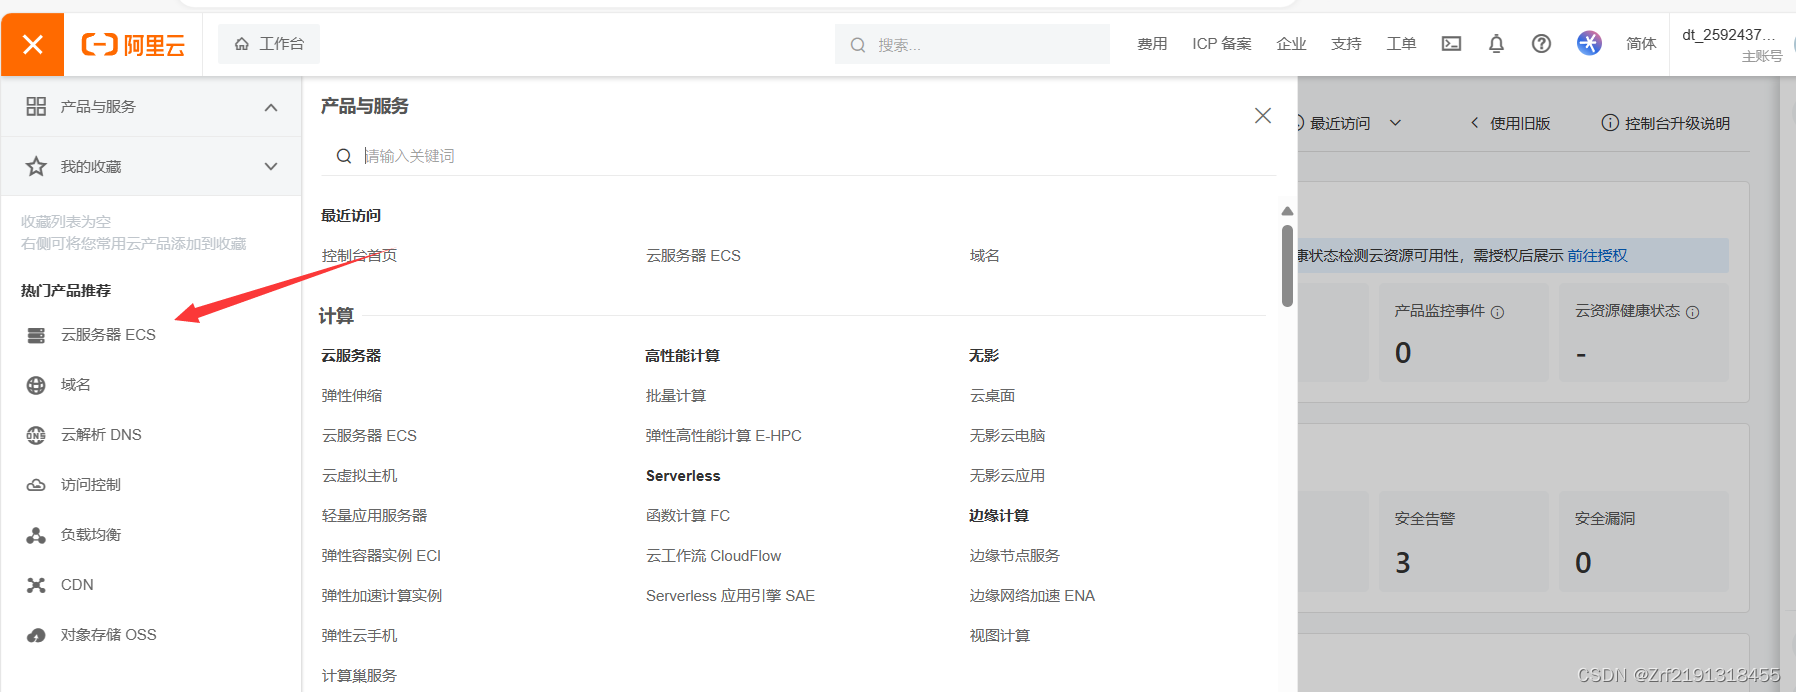The height and width of the screenshot is (692, 1796).
Task: Open 云虚拟主机 product link
Action: click(359, 476)
